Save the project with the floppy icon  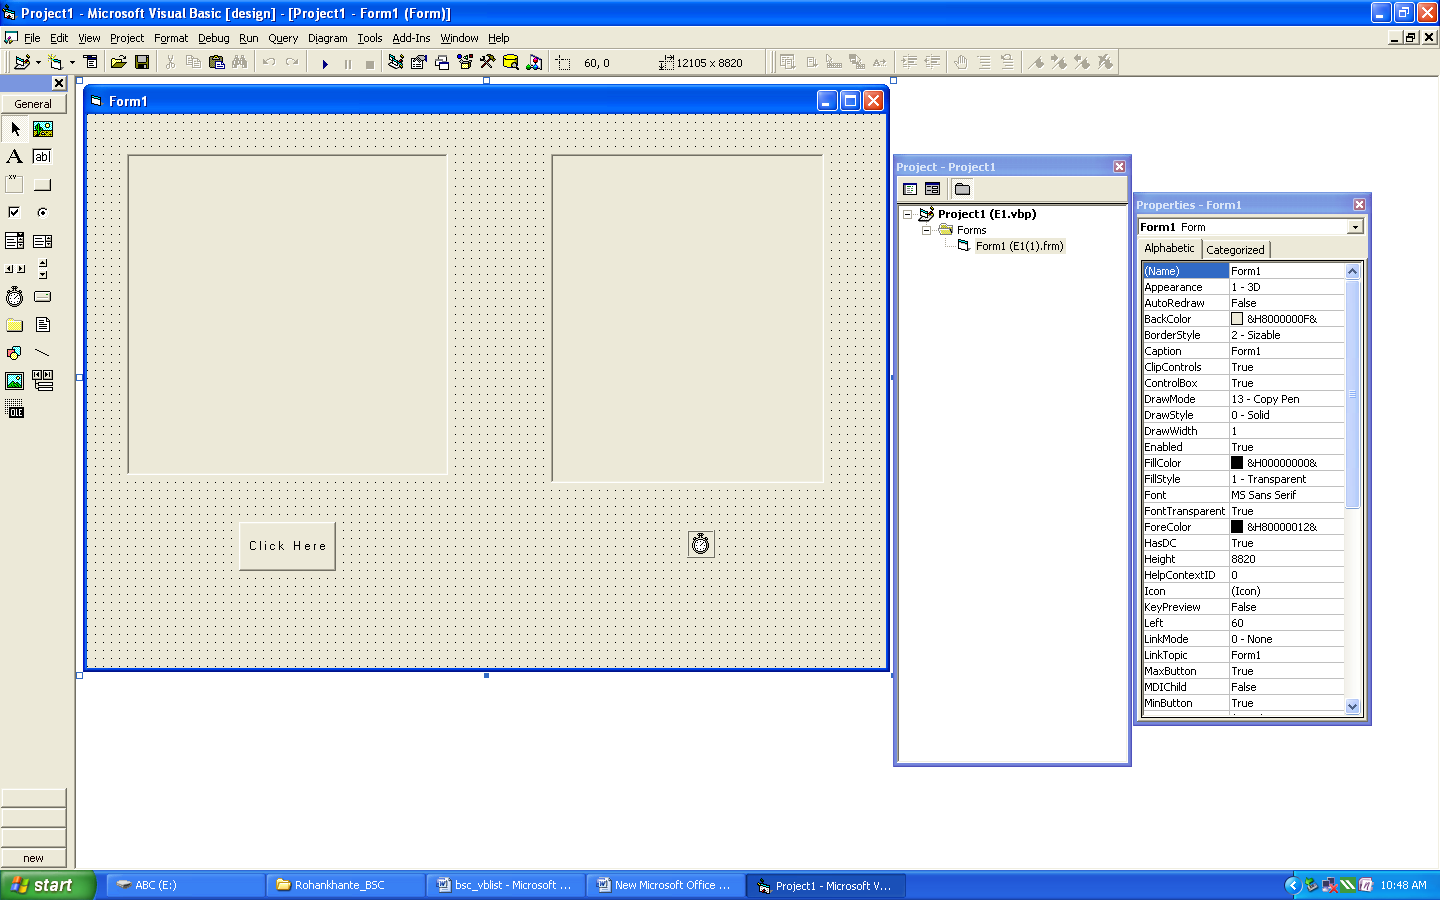(142, 62)
